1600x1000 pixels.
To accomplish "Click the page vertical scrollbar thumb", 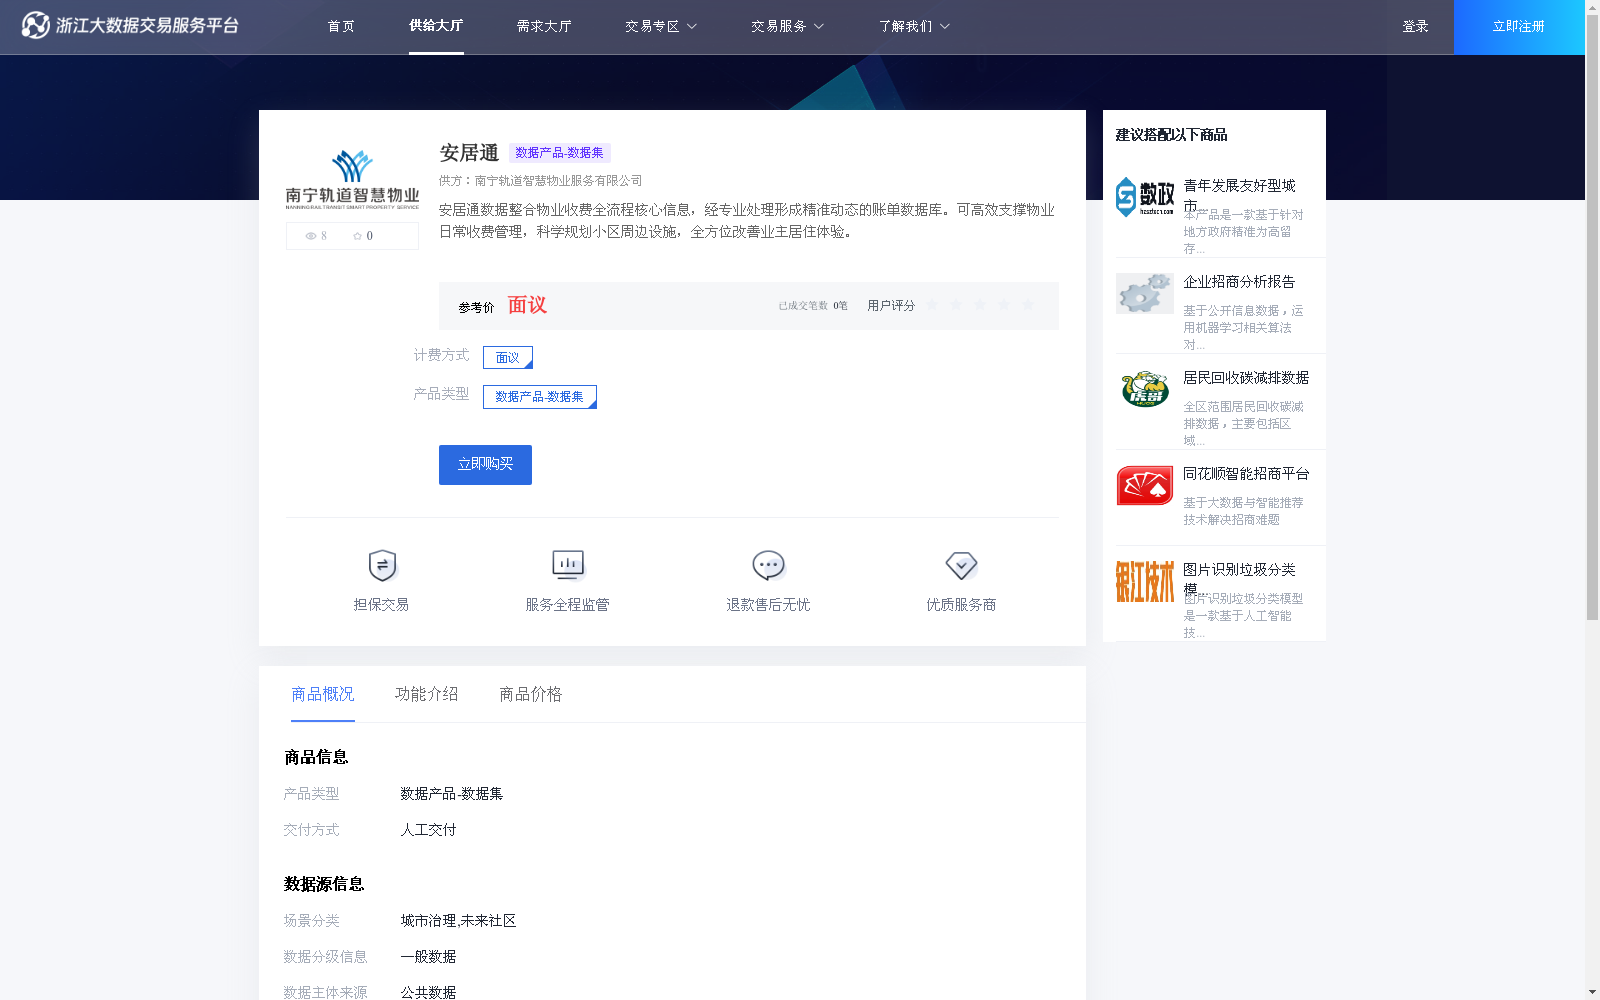I will [1592, 315].
